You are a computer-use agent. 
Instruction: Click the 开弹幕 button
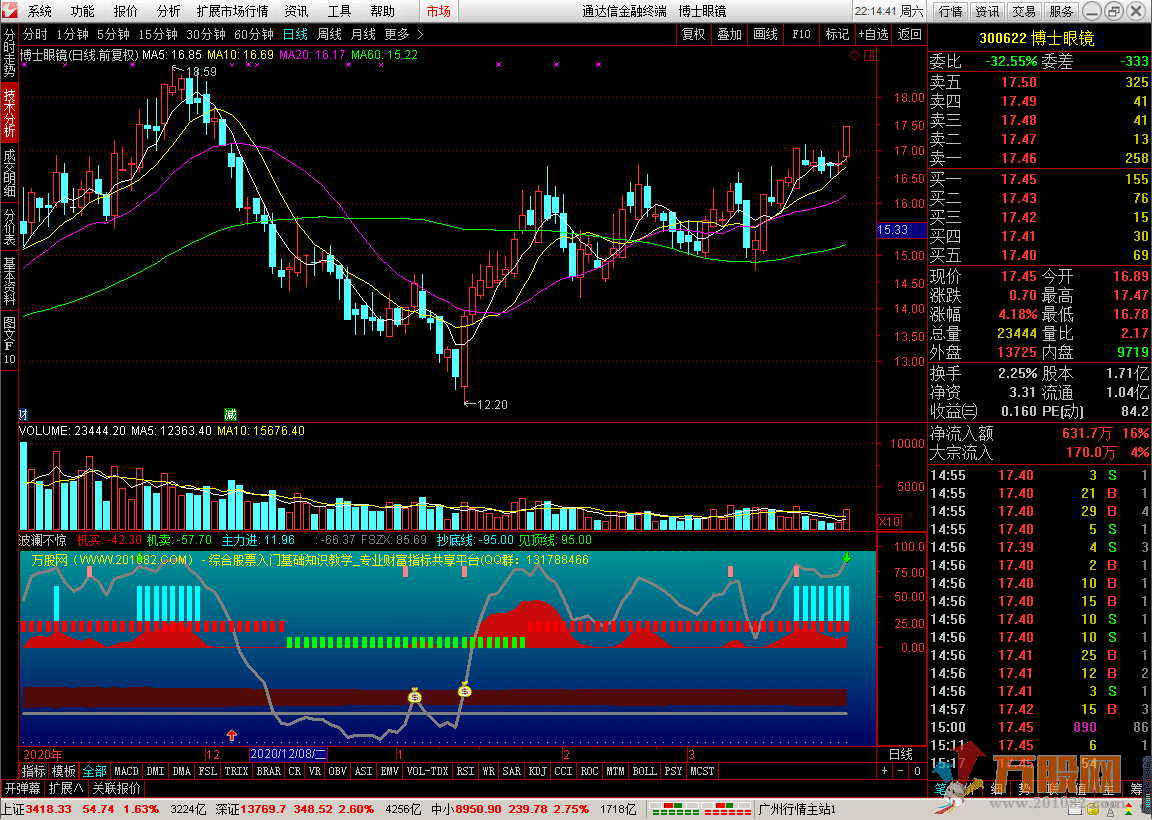[x=23, y=788]
